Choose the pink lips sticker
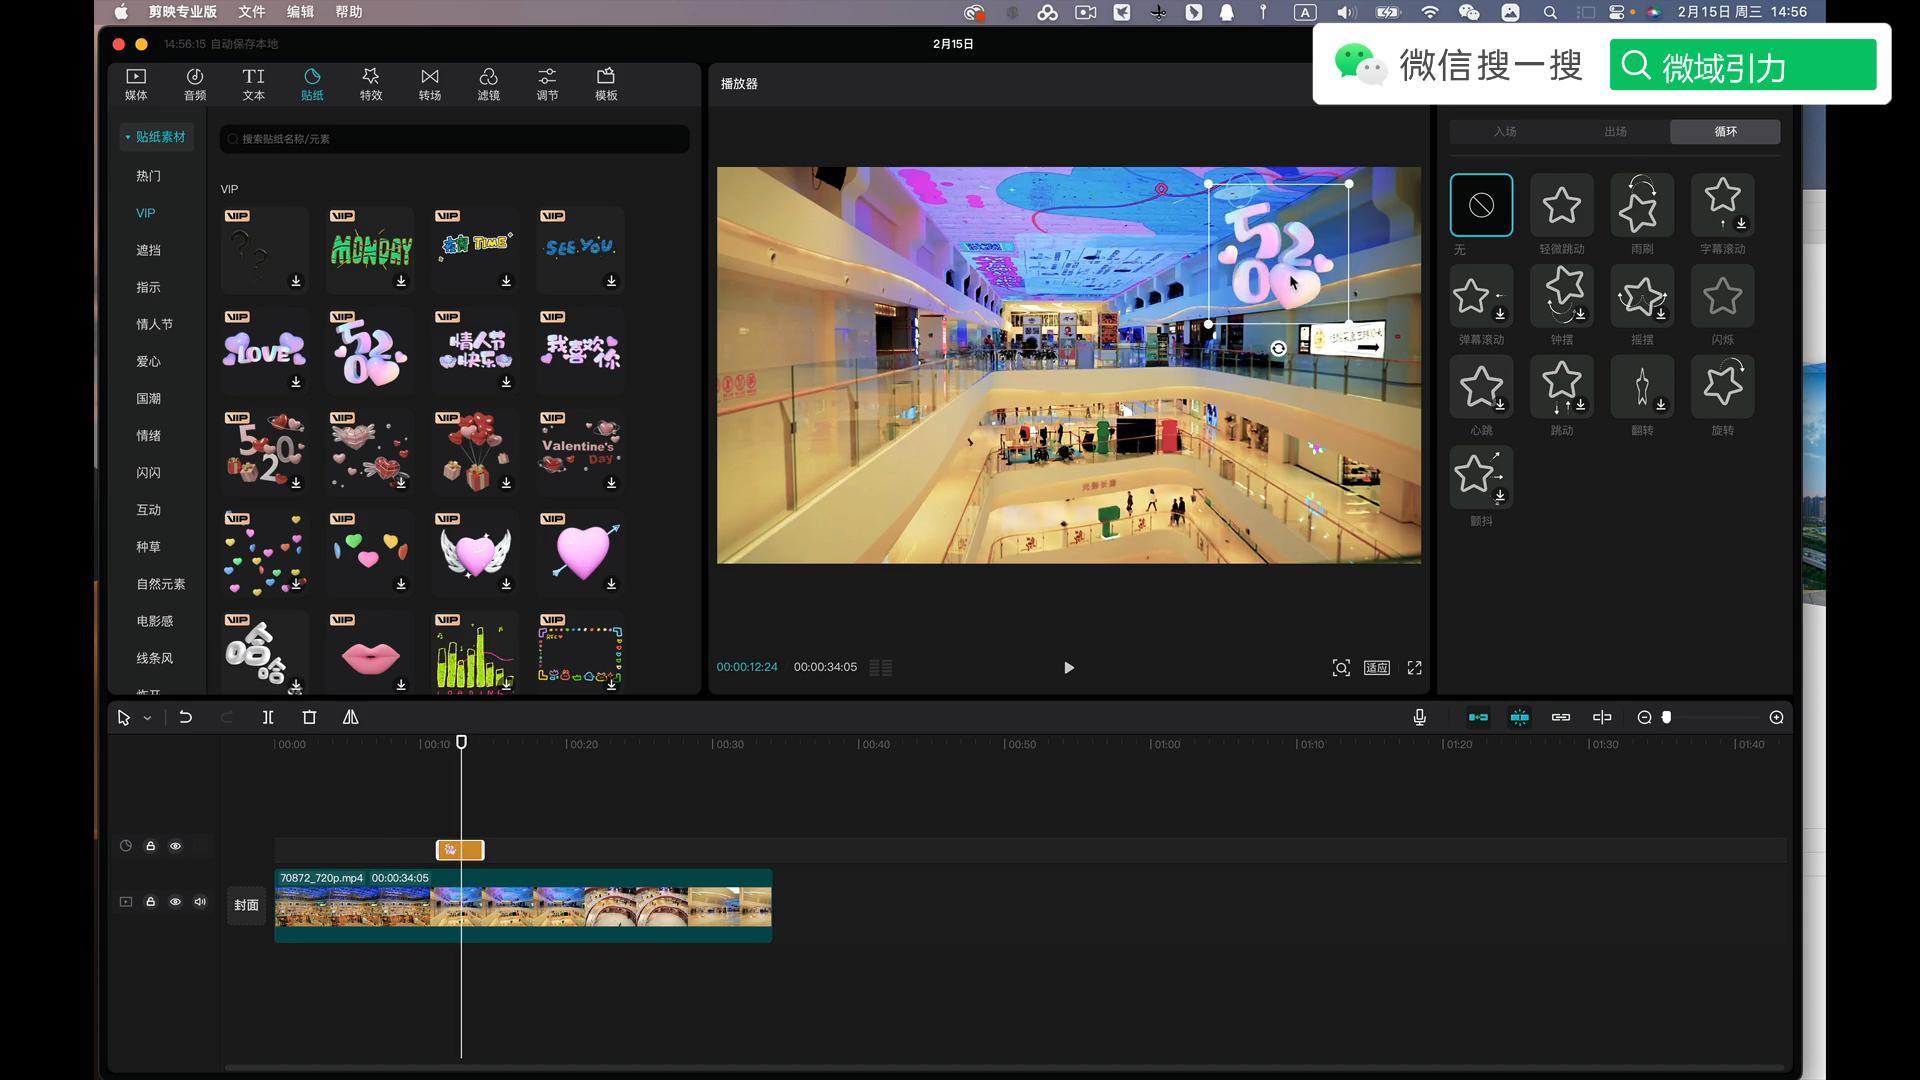Viewport: 1920px width, 1080px height. click(370, 653)
